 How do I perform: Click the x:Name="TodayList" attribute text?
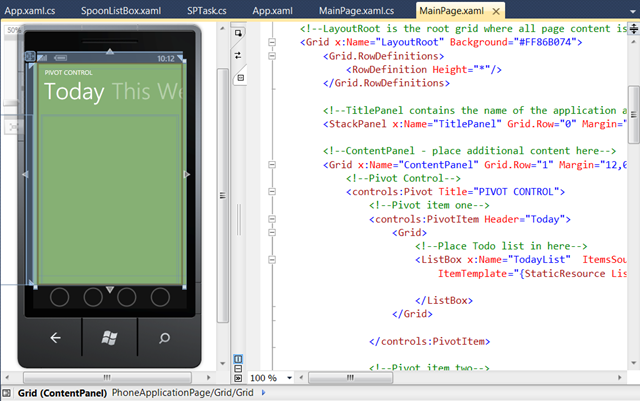pyautogui.click(x=519, y=260)
